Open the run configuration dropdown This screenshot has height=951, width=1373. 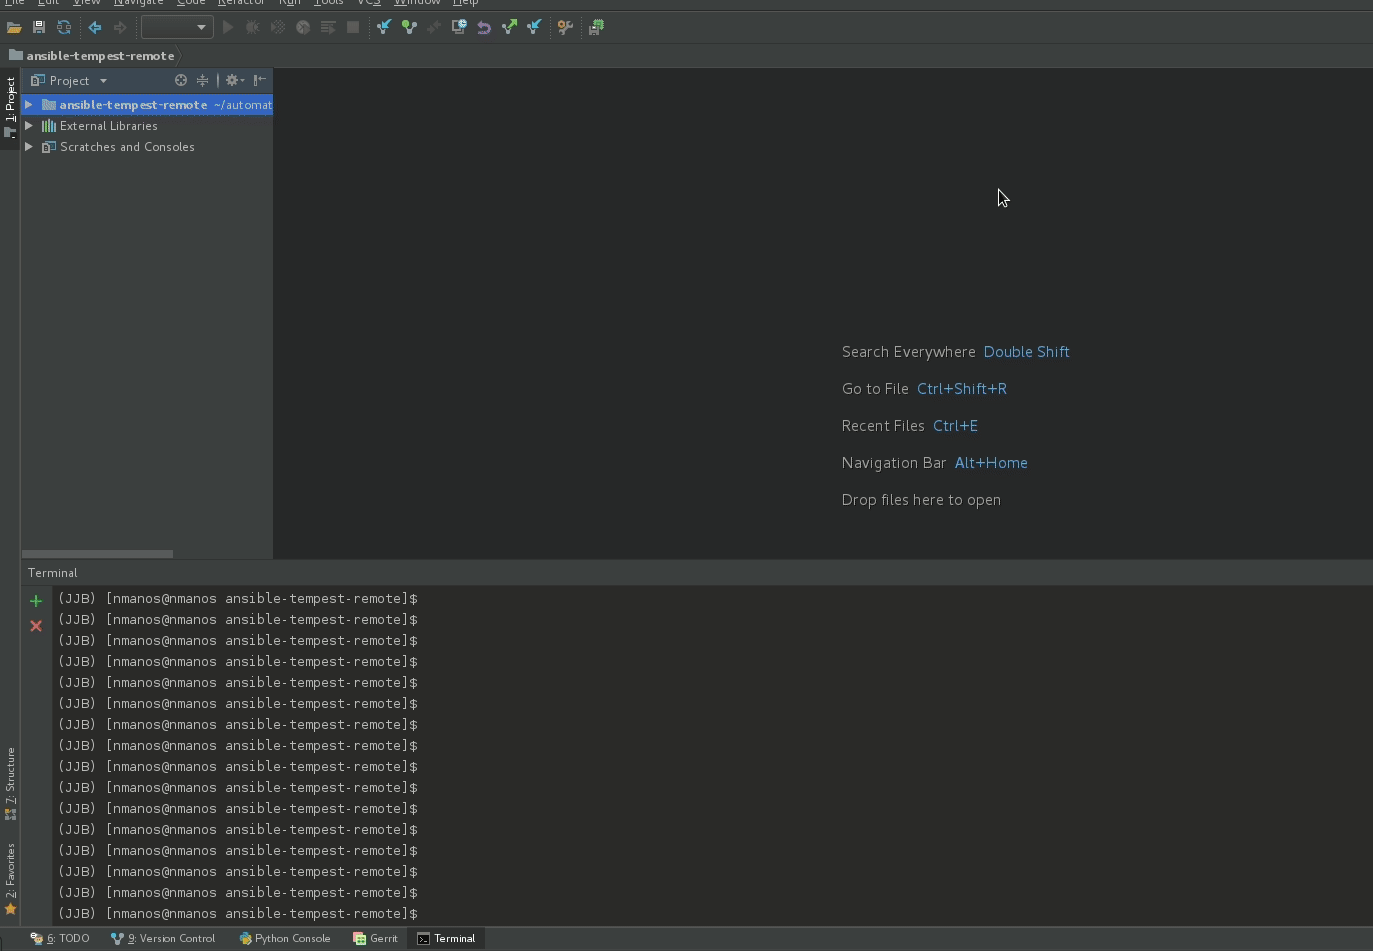coord(177,28)
